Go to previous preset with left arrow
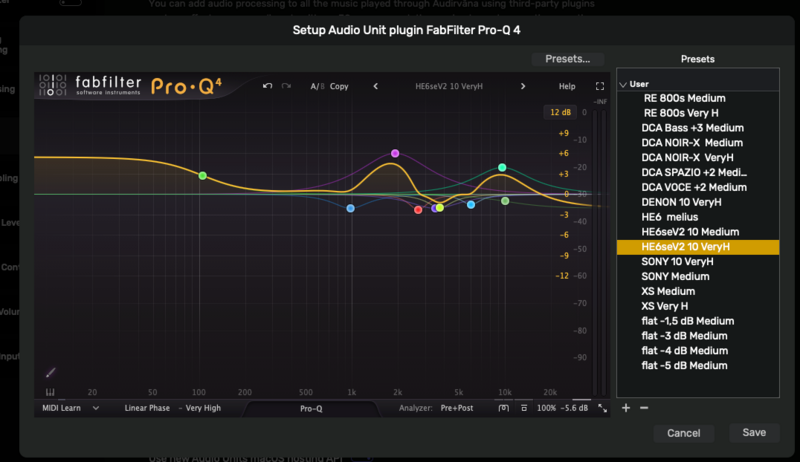The width and height of the screenshot is (800, 462). tap(376, 86)
